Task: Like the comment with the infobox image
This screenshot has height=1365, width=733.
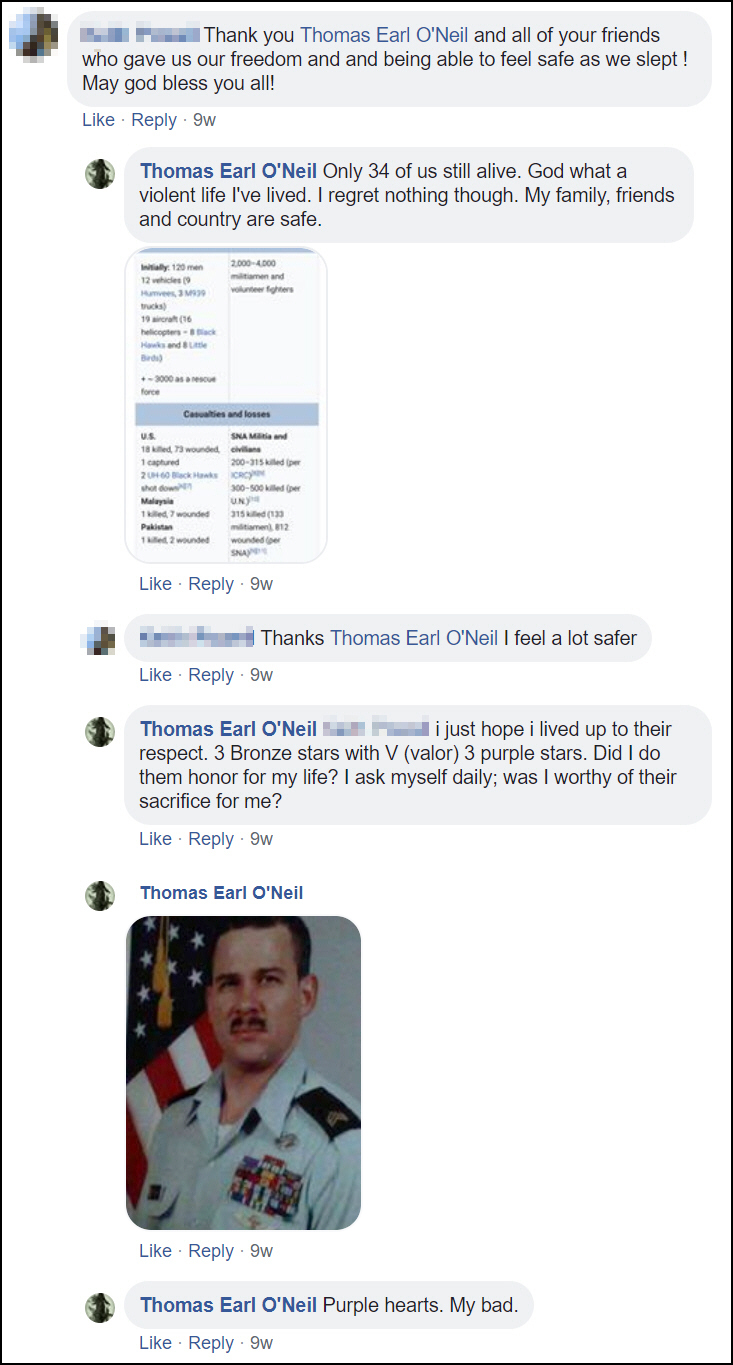Action: [x=155, y=584]
